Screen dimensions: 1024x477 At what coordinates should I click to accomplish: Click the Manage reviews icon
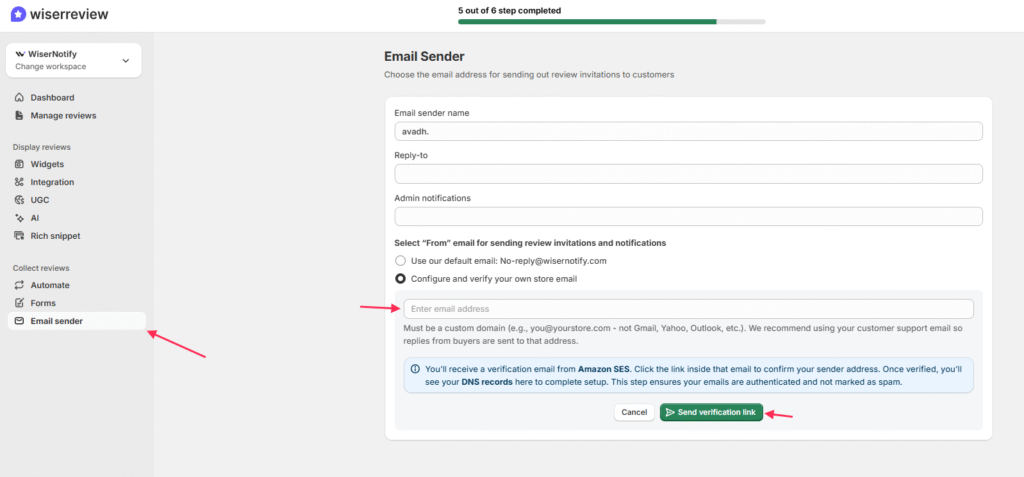tap(20, 115)
